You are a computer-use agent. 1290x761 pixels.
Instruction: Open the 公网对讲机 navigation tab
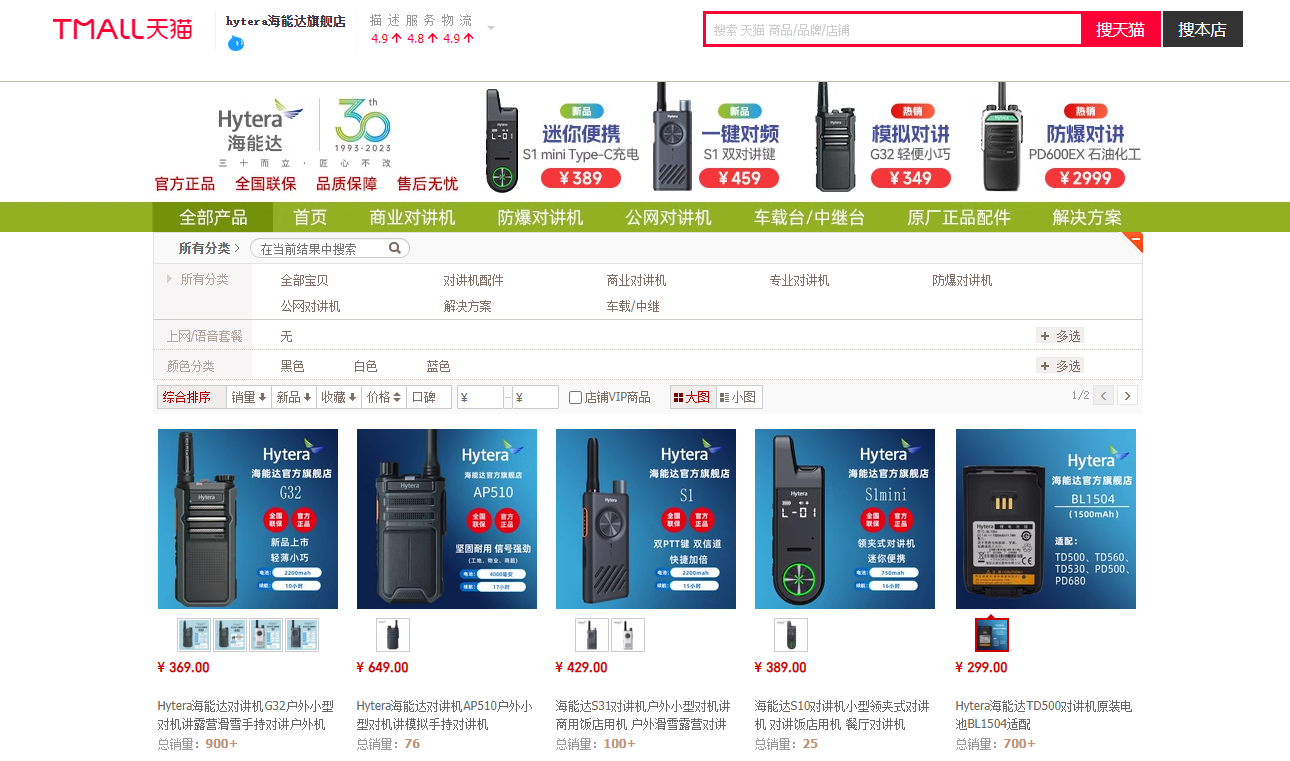pos(668,217)
